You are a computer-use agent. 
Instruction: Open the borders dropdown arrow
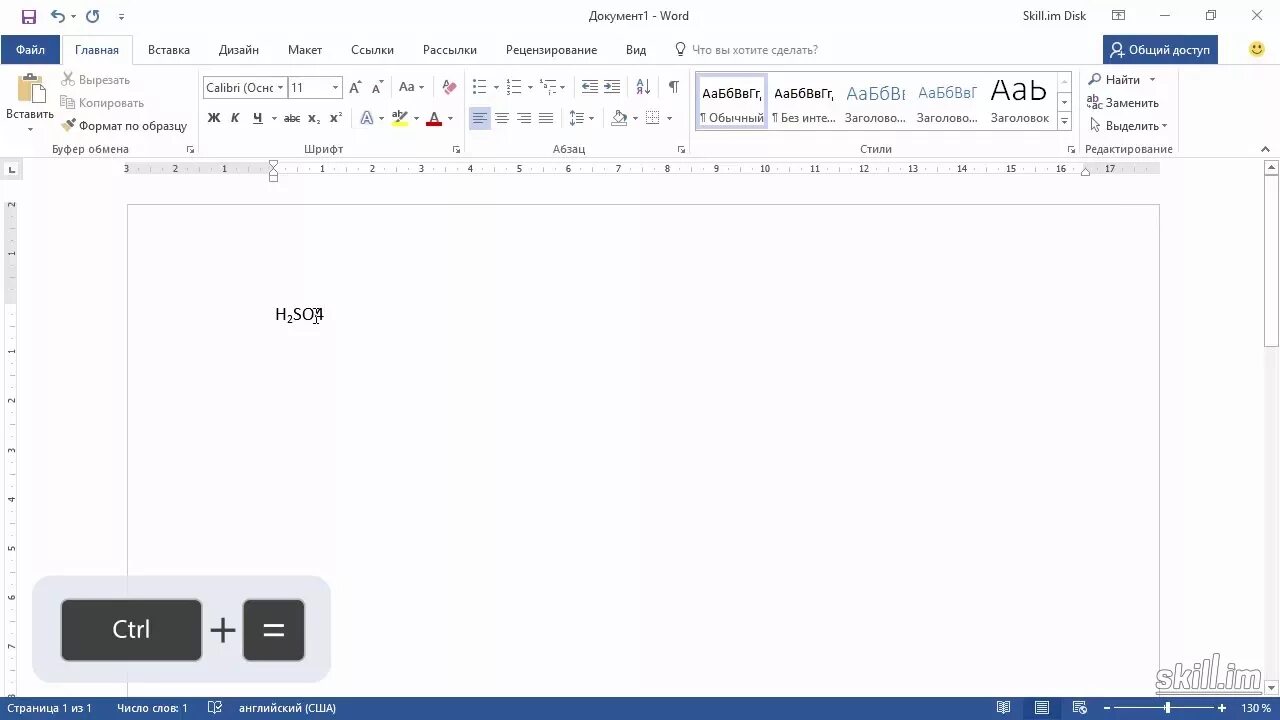[670, 118]
